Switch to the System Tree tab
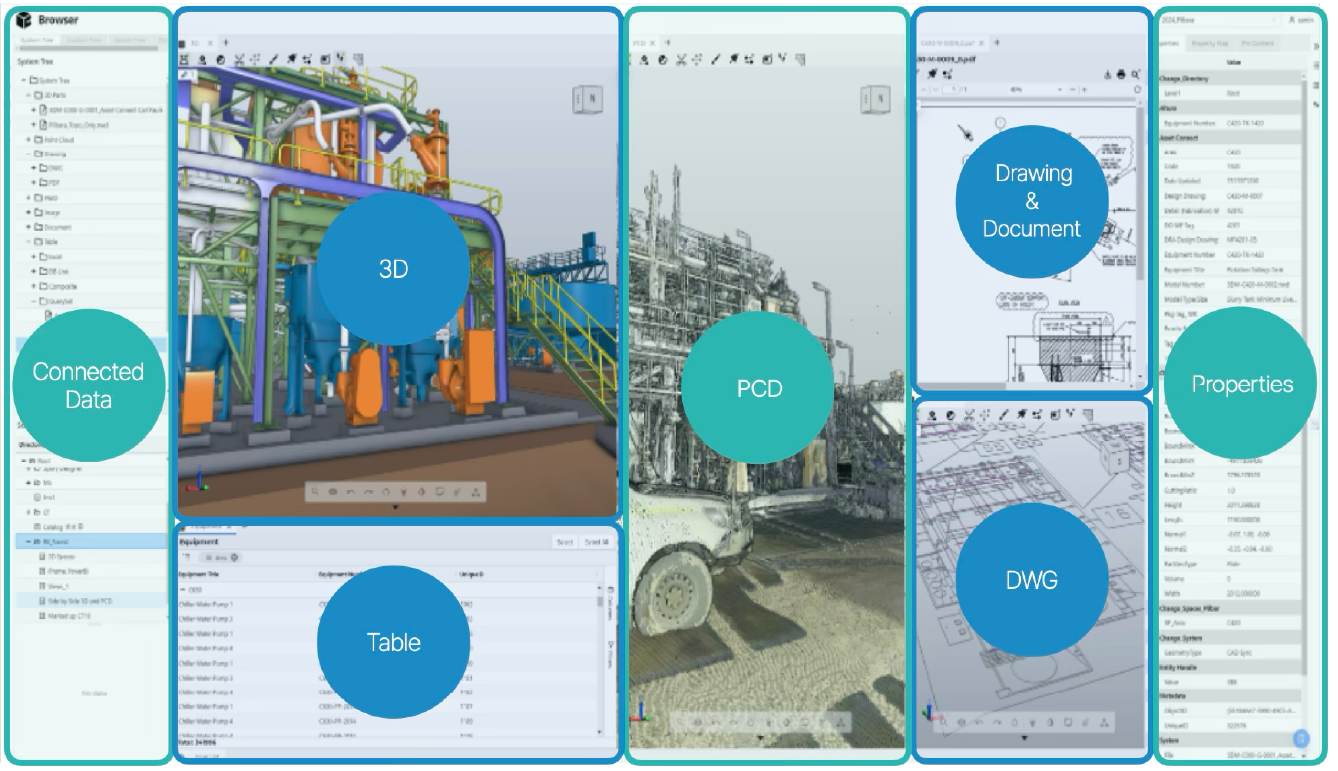 tap(38, 40)
